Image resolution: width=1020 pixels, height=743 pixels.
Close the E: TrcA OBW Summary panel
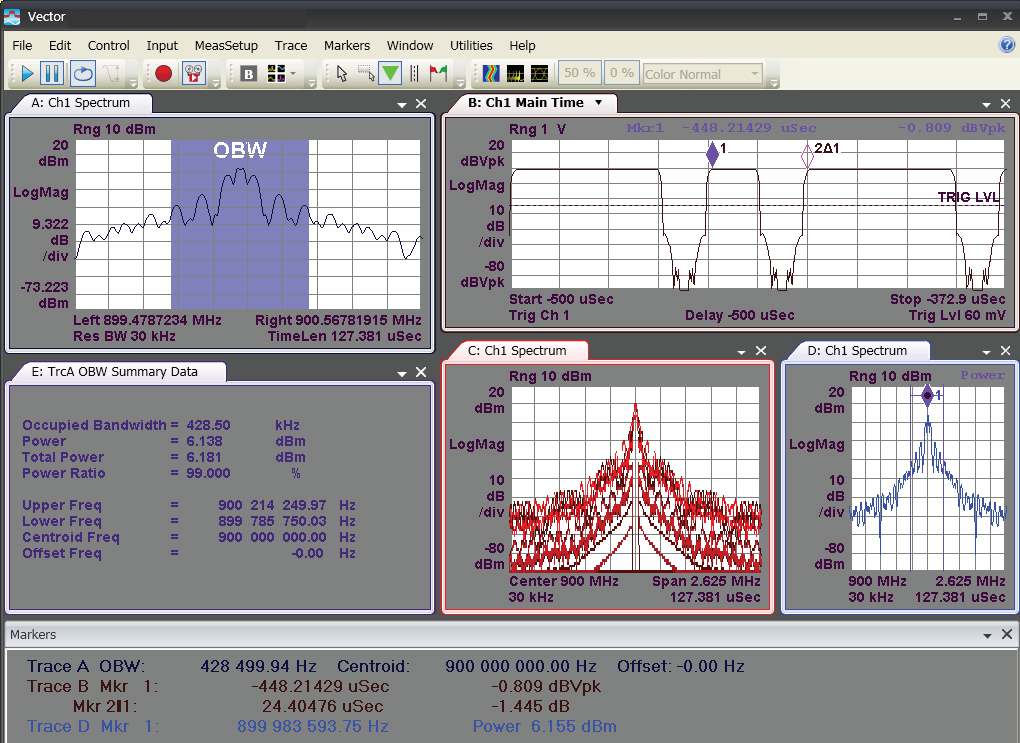coord(421,372)
